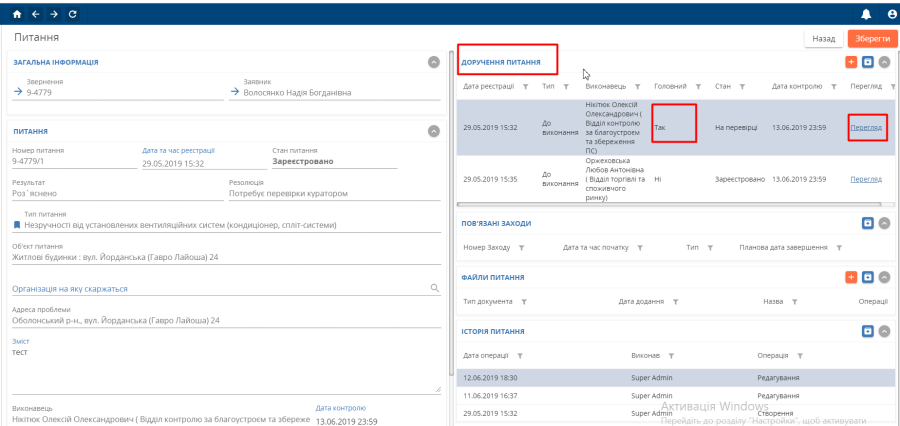Image resolution: width=900 pixels, height=426 pixels.
Task: Collapse the Пов'язані заходи panel
Action: pos(884,223)
